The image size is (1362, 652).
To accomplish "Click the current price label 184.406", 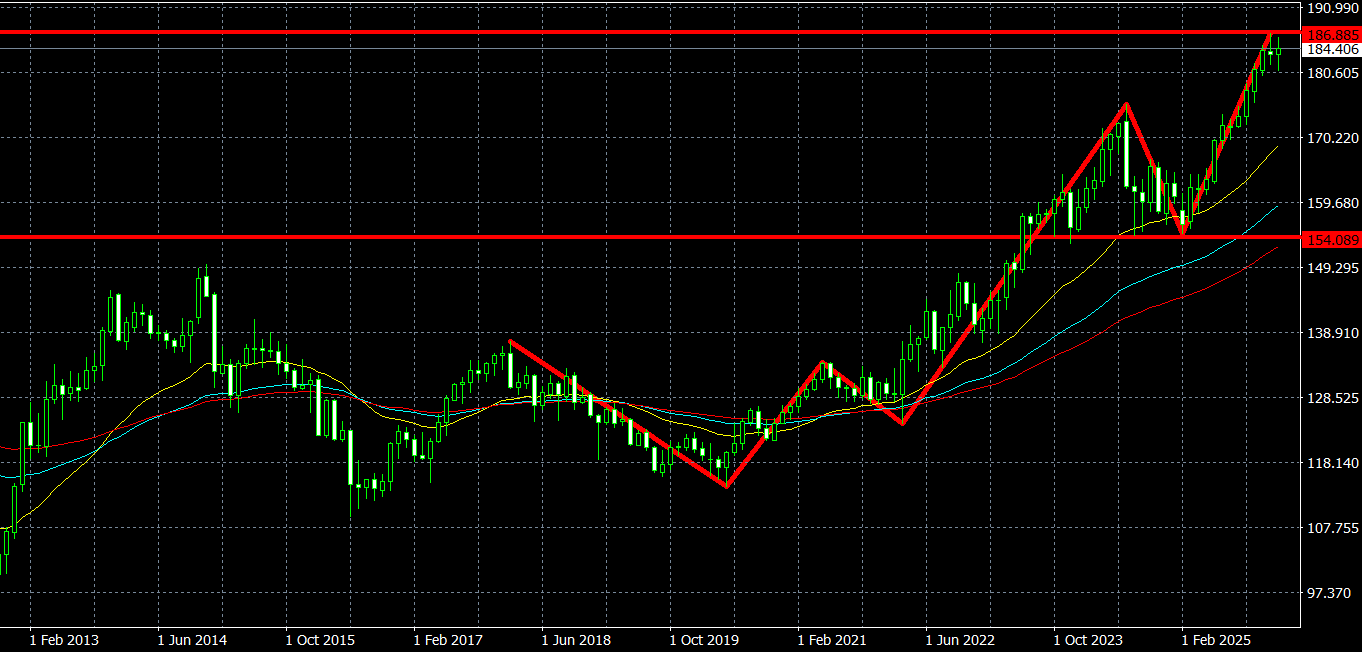I will pos(1331,49).
